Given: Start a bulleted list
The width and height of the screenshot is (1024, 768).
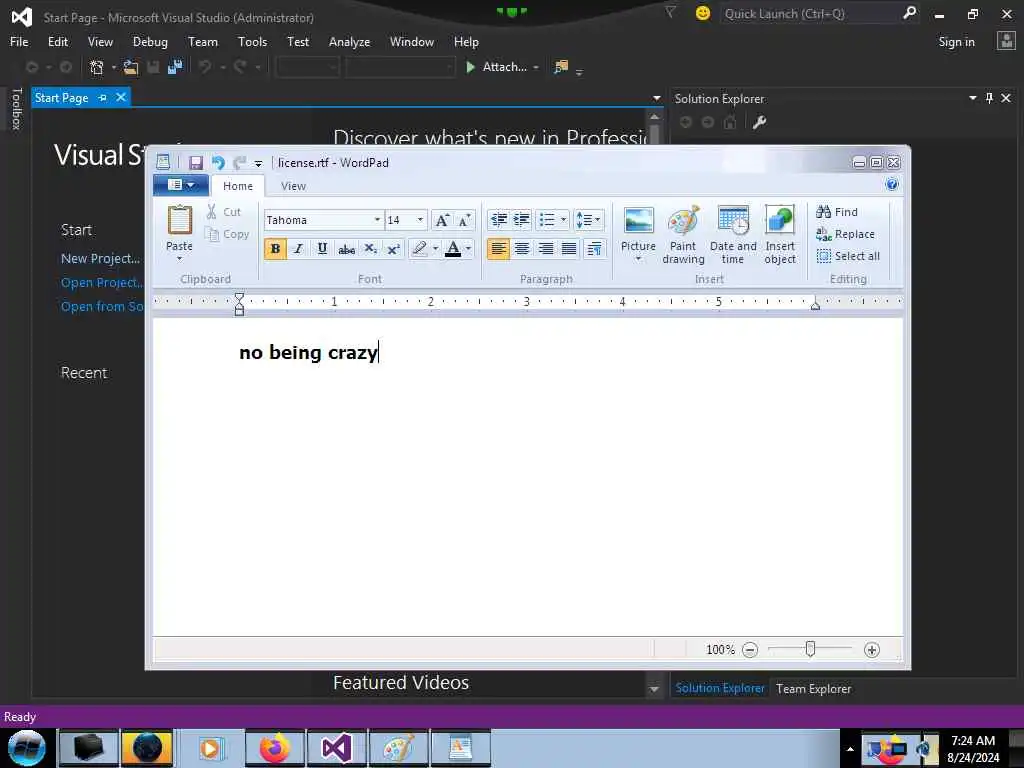Looking at the screenshot, I should click(547, 220).
